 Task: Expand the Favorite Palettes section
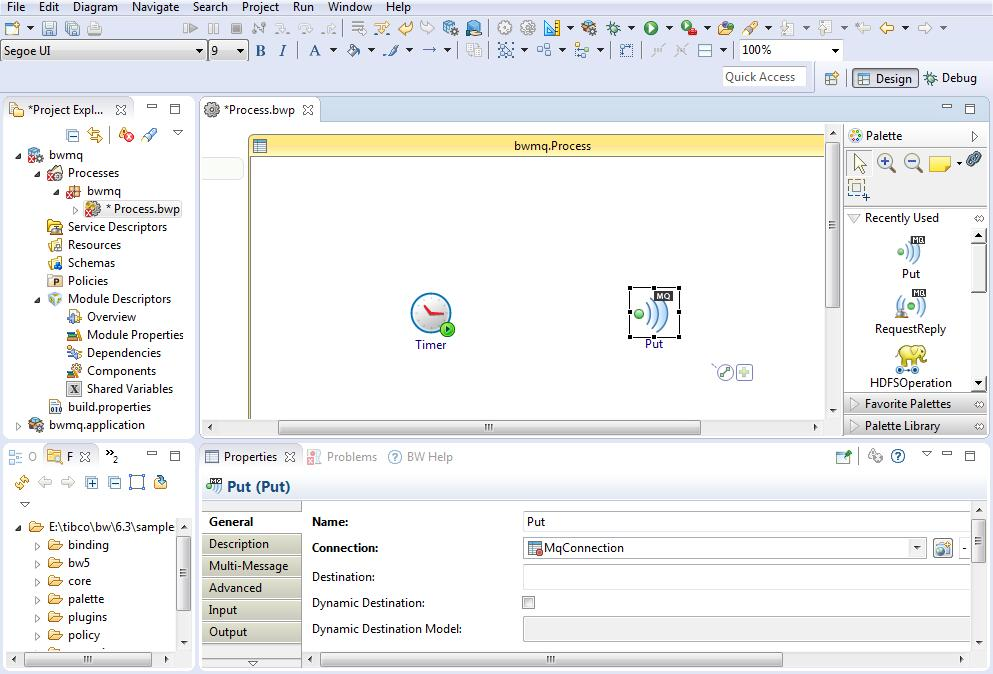tap(854, 404)
